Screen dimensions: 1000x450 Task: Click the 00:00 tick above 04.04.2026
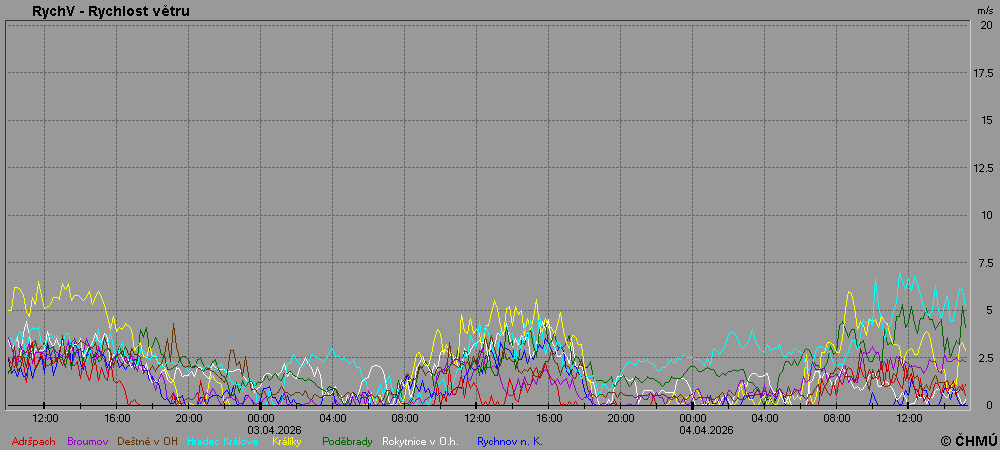(693, 417)
